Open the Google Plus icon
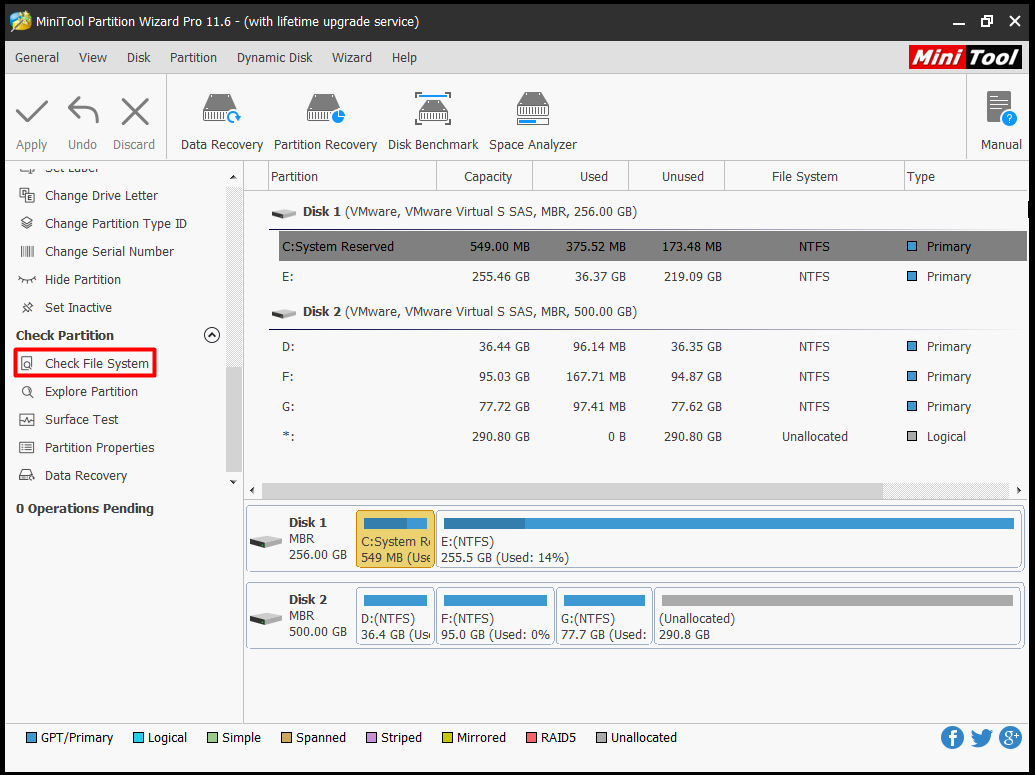 [1011, 737]
